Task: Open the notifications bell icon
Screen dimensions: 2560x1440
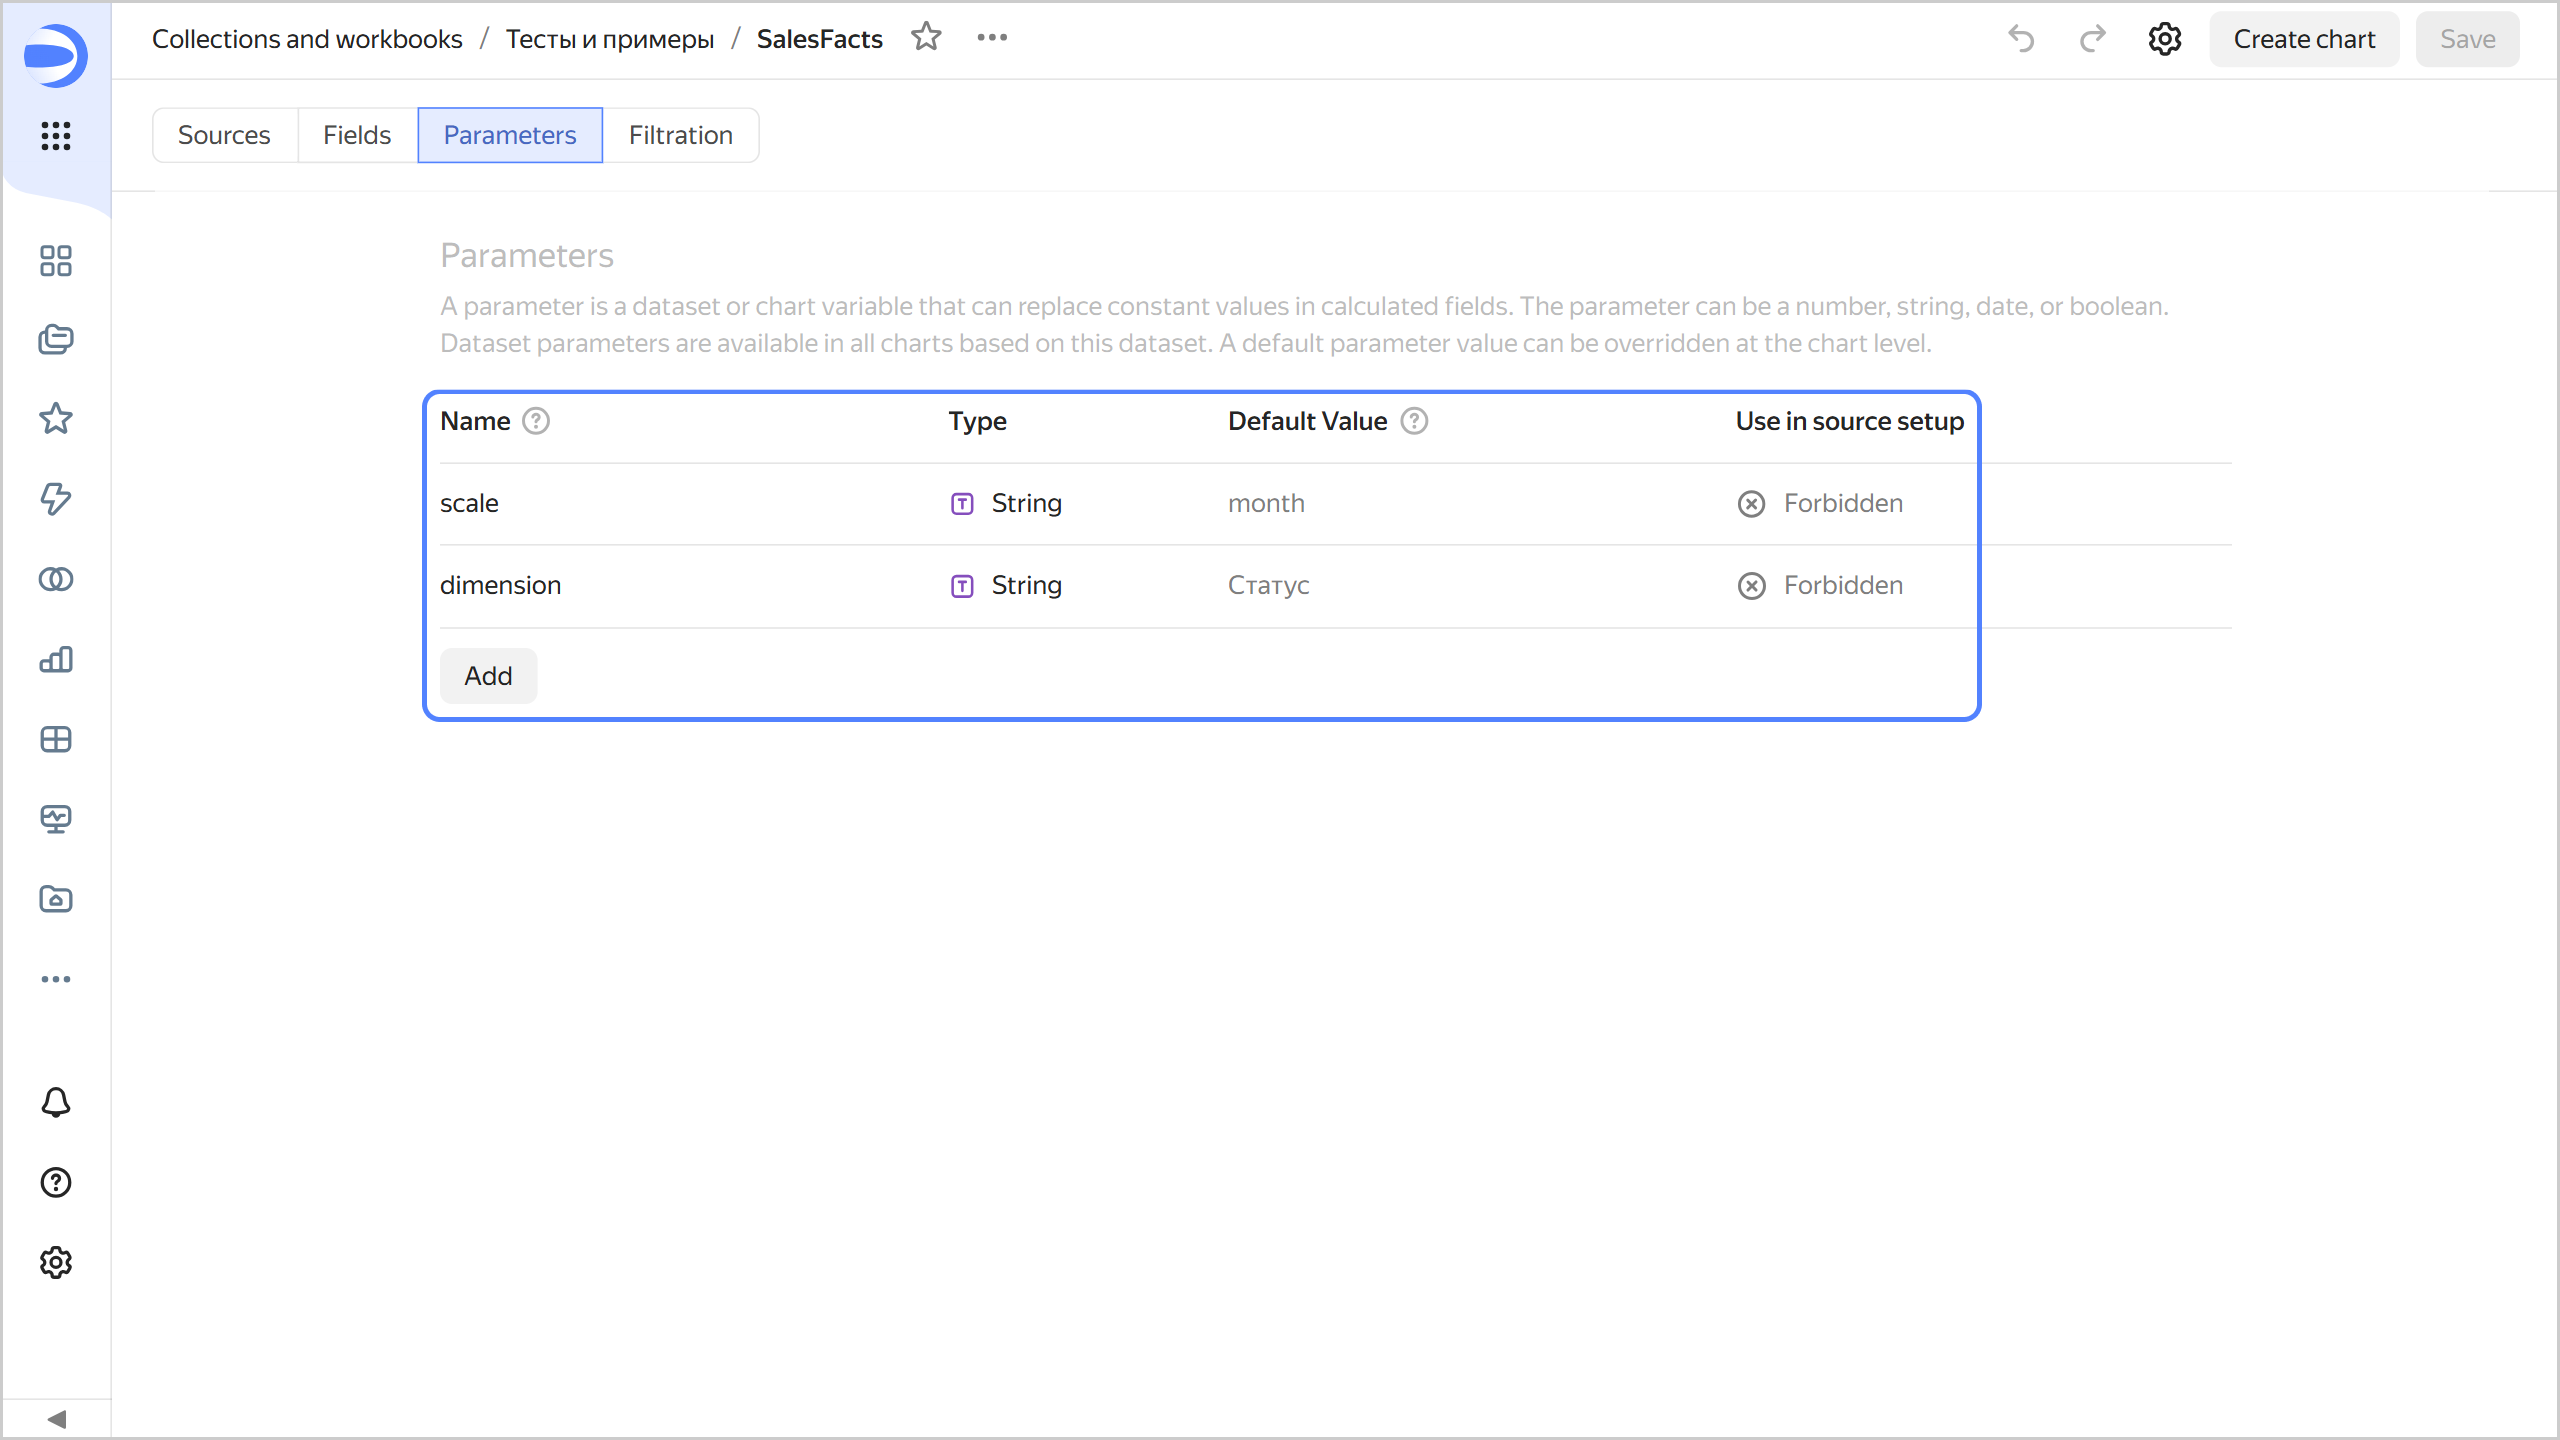Action: (56, 1102)
